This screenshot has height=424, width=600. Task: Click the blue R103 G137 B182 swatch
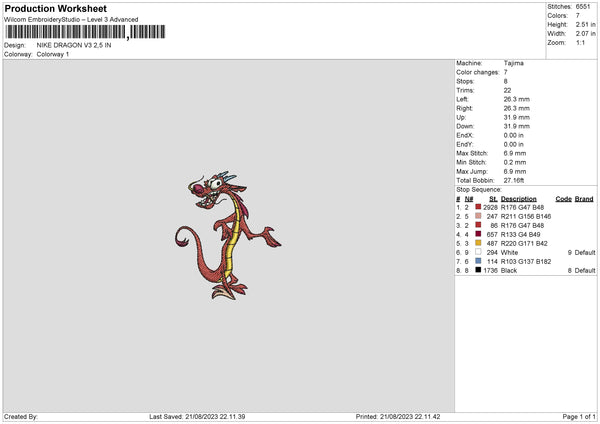478,261
